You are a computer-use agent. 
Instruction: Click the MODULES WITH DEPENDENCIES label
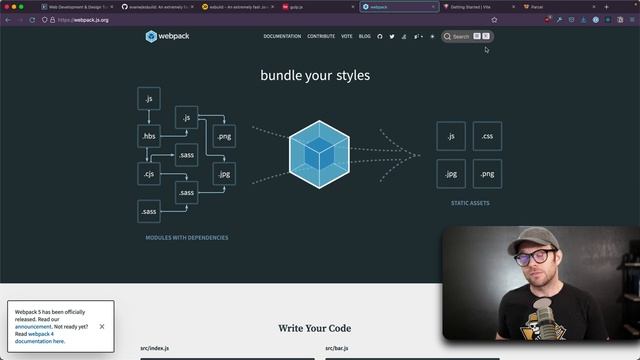click(187, 238)
